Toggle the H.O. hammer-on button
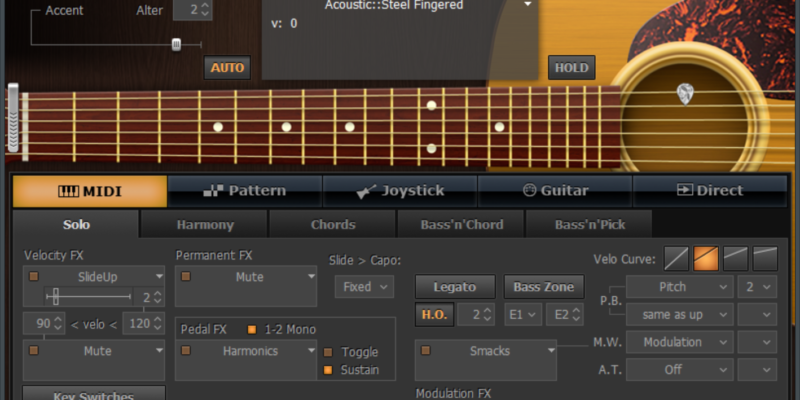This screenshot has width=800, height=400. (x=434, y=315)
